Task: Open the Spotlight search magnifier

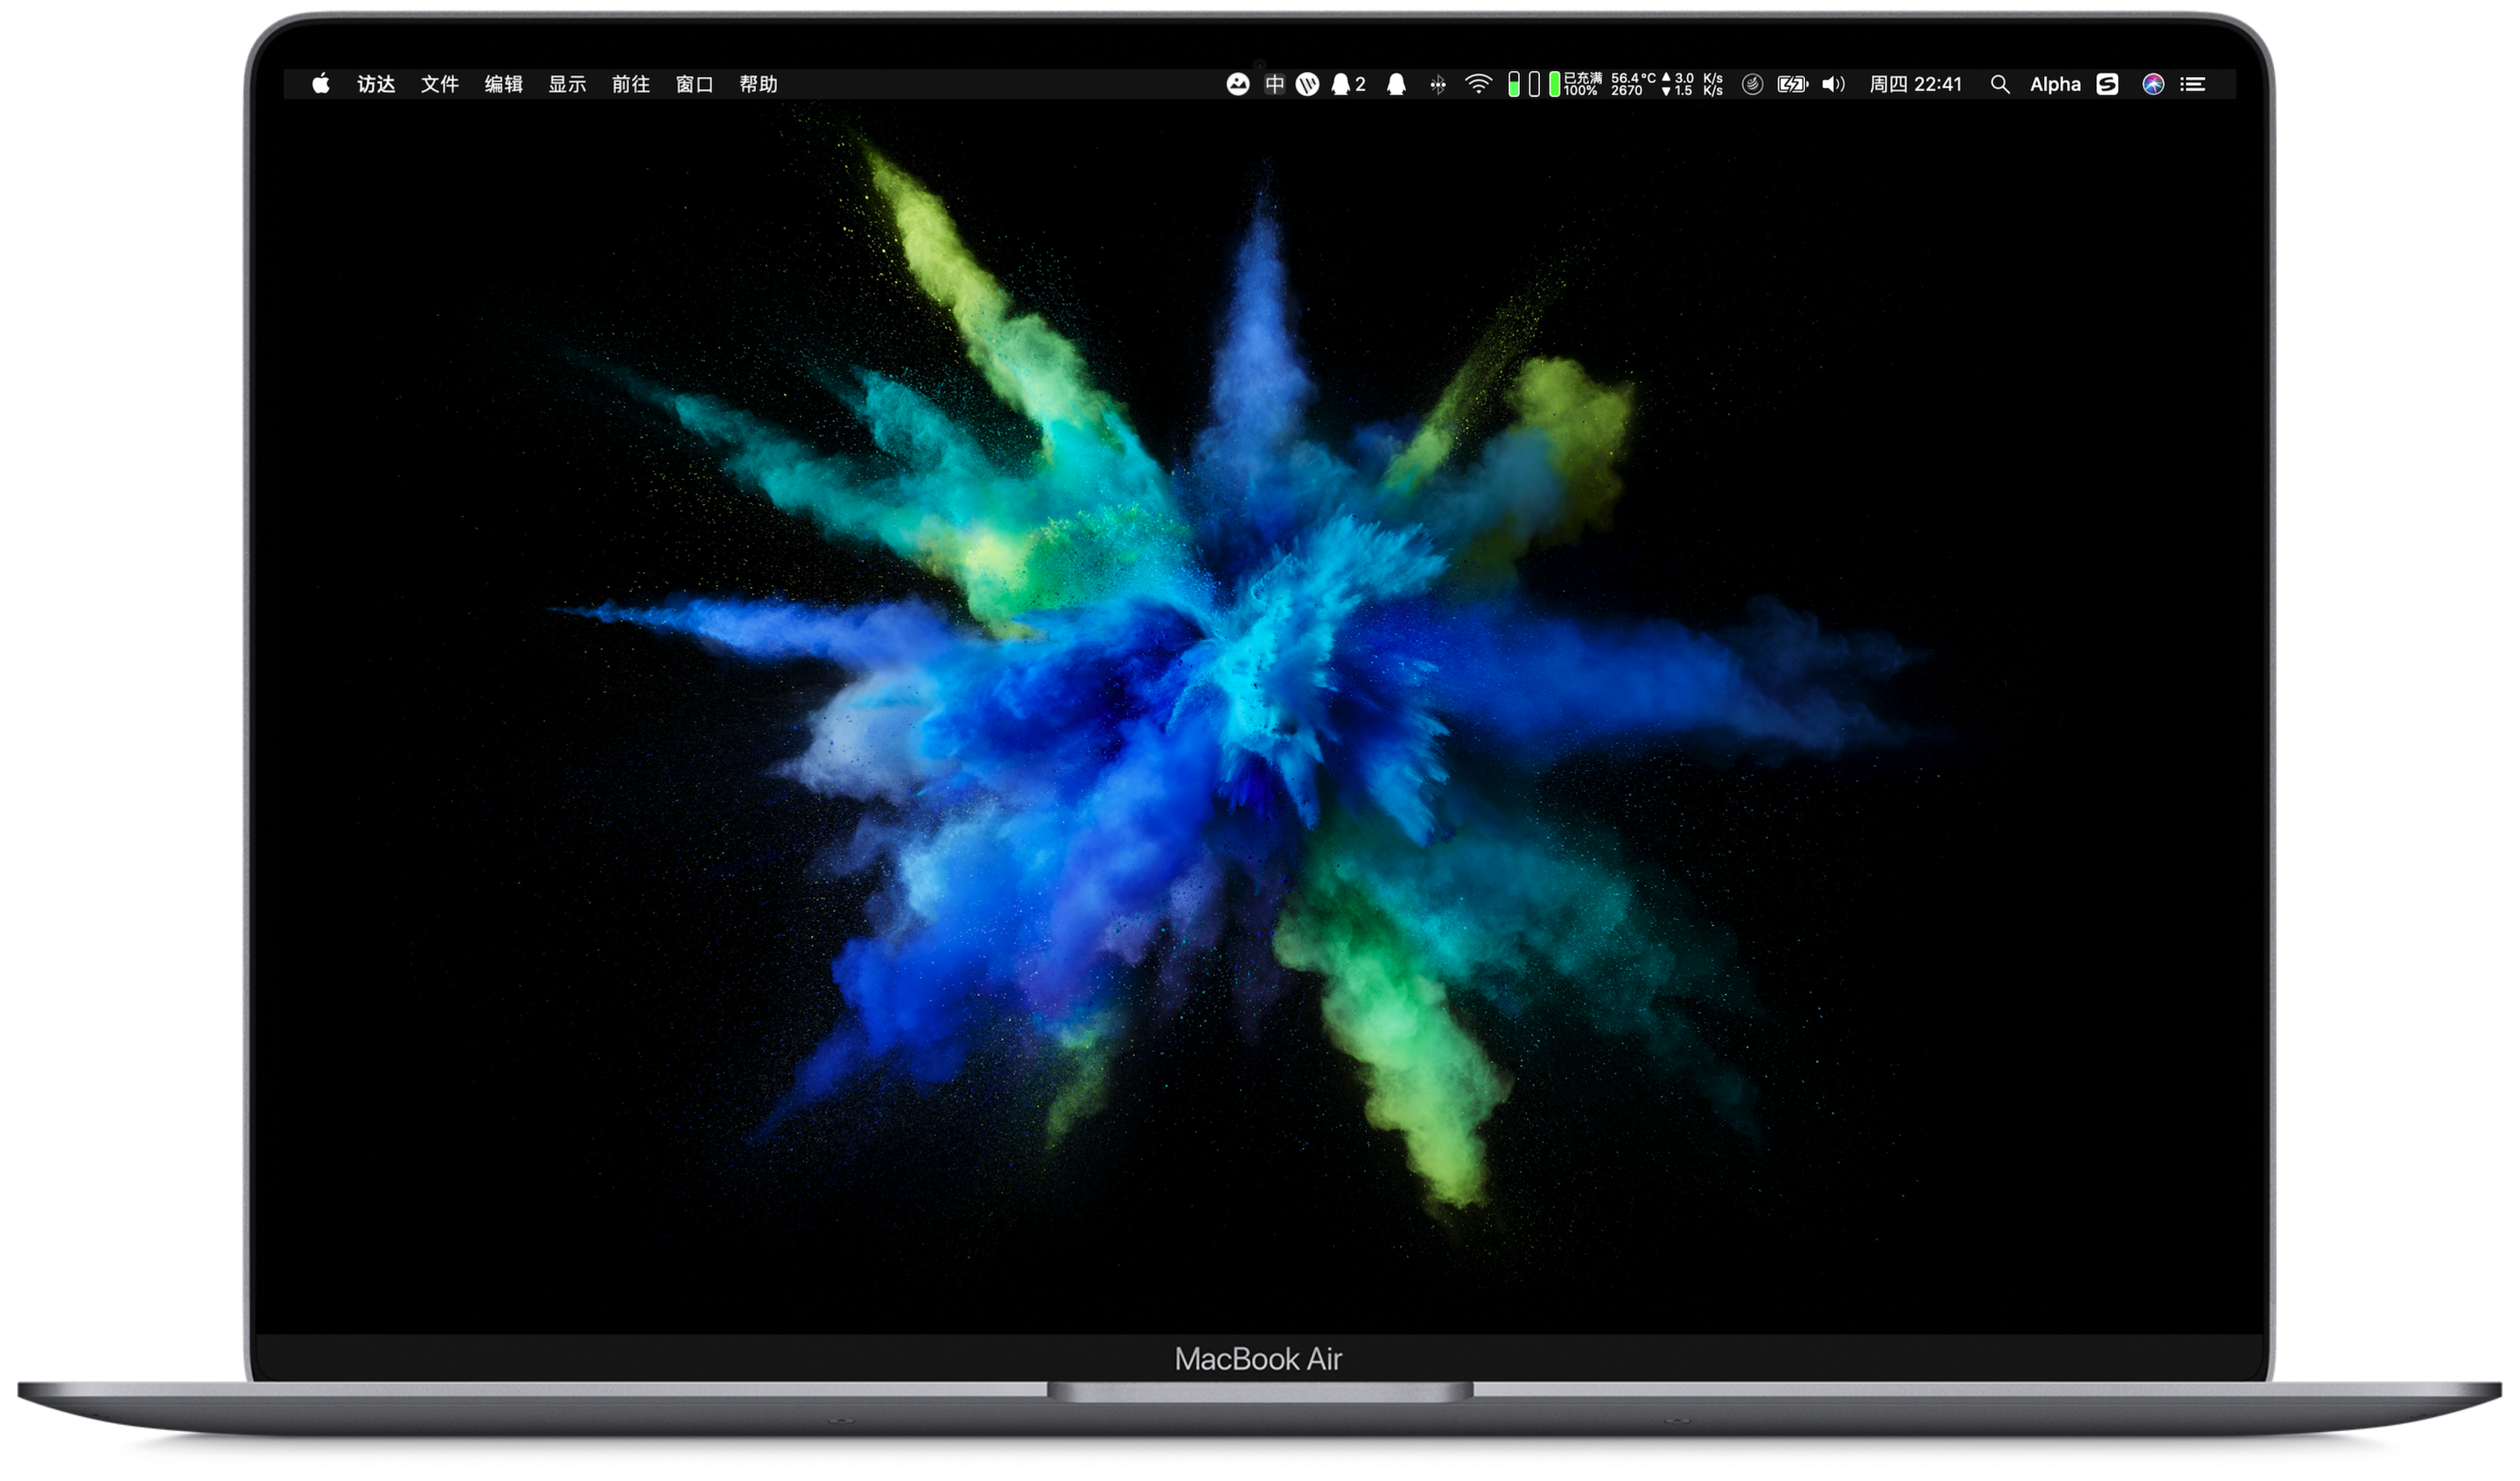Action: pos(1999,84)
